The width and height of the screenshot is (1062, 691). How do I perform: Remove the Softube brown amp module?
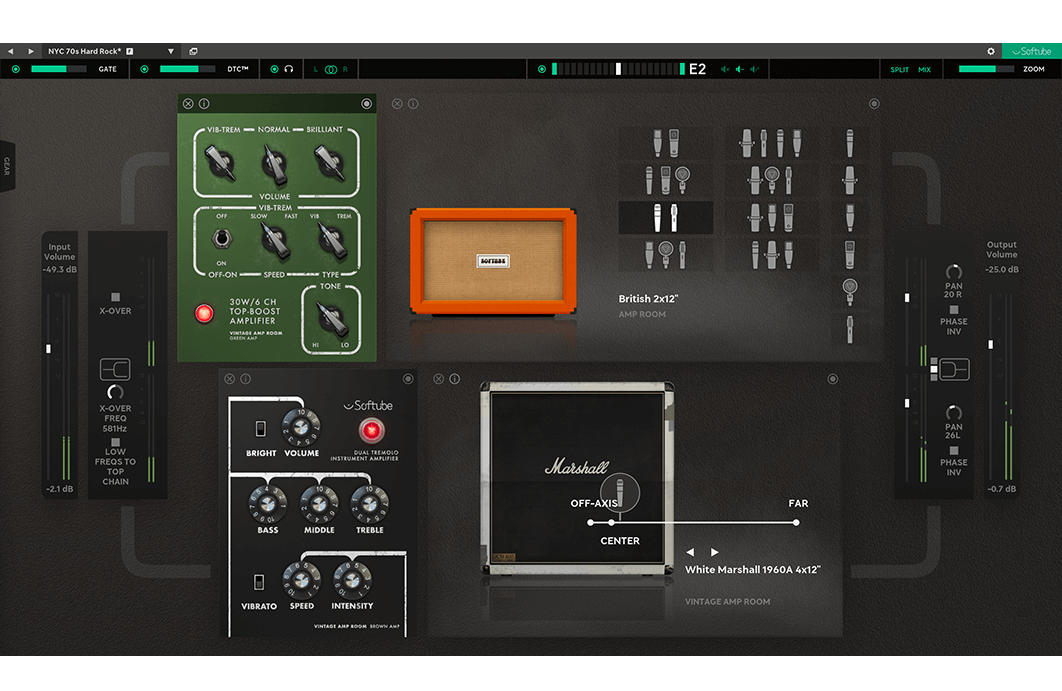230,379
